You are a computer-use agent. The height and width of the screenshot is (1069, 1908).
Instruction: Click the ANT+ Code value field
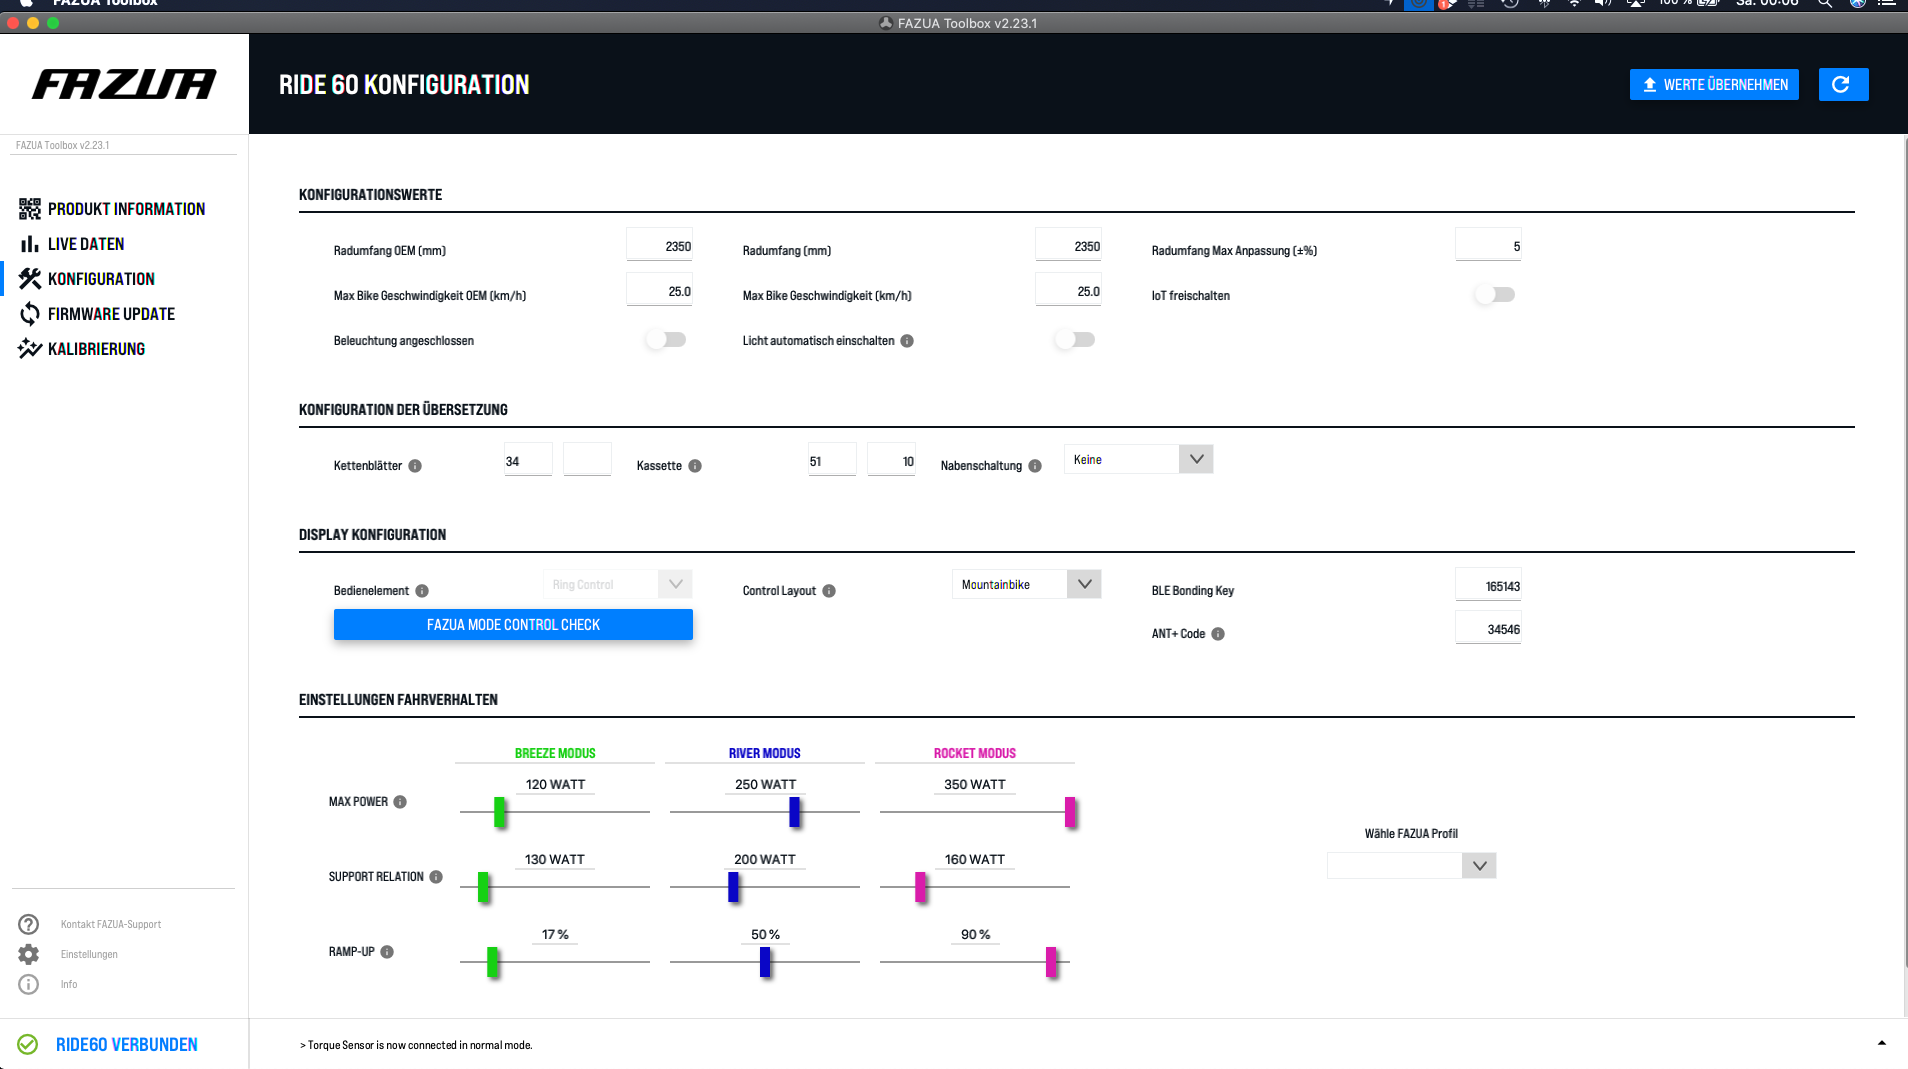(1488, 628)
